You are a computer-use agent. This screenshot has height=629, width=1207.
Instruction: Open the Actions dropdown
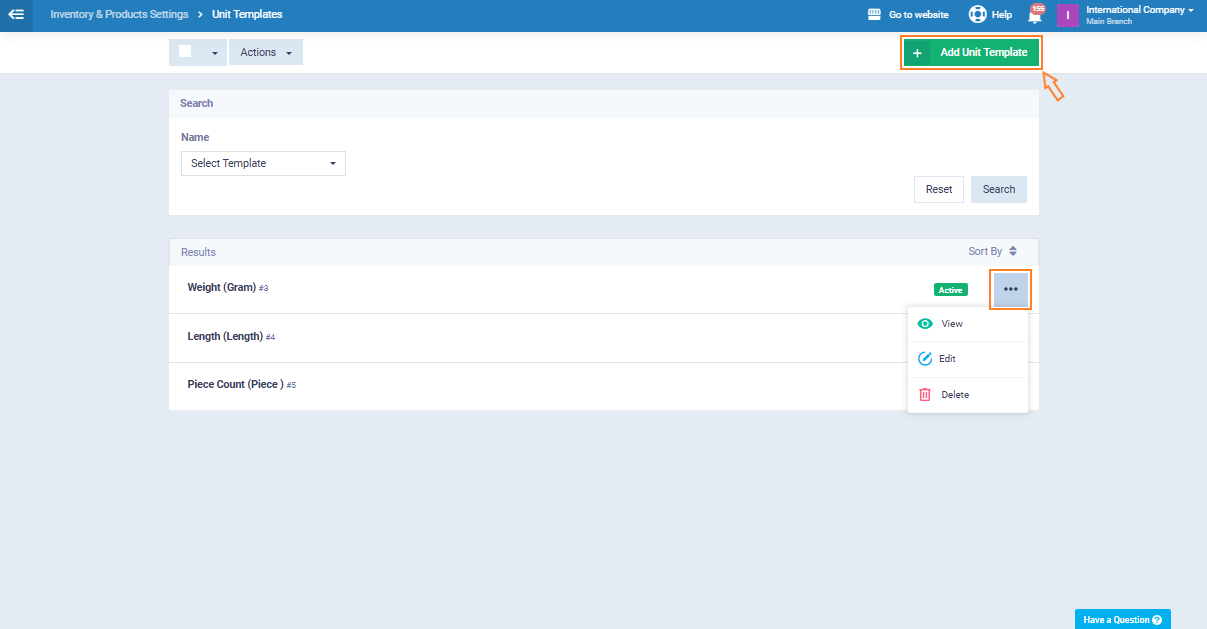click(265, 52)
